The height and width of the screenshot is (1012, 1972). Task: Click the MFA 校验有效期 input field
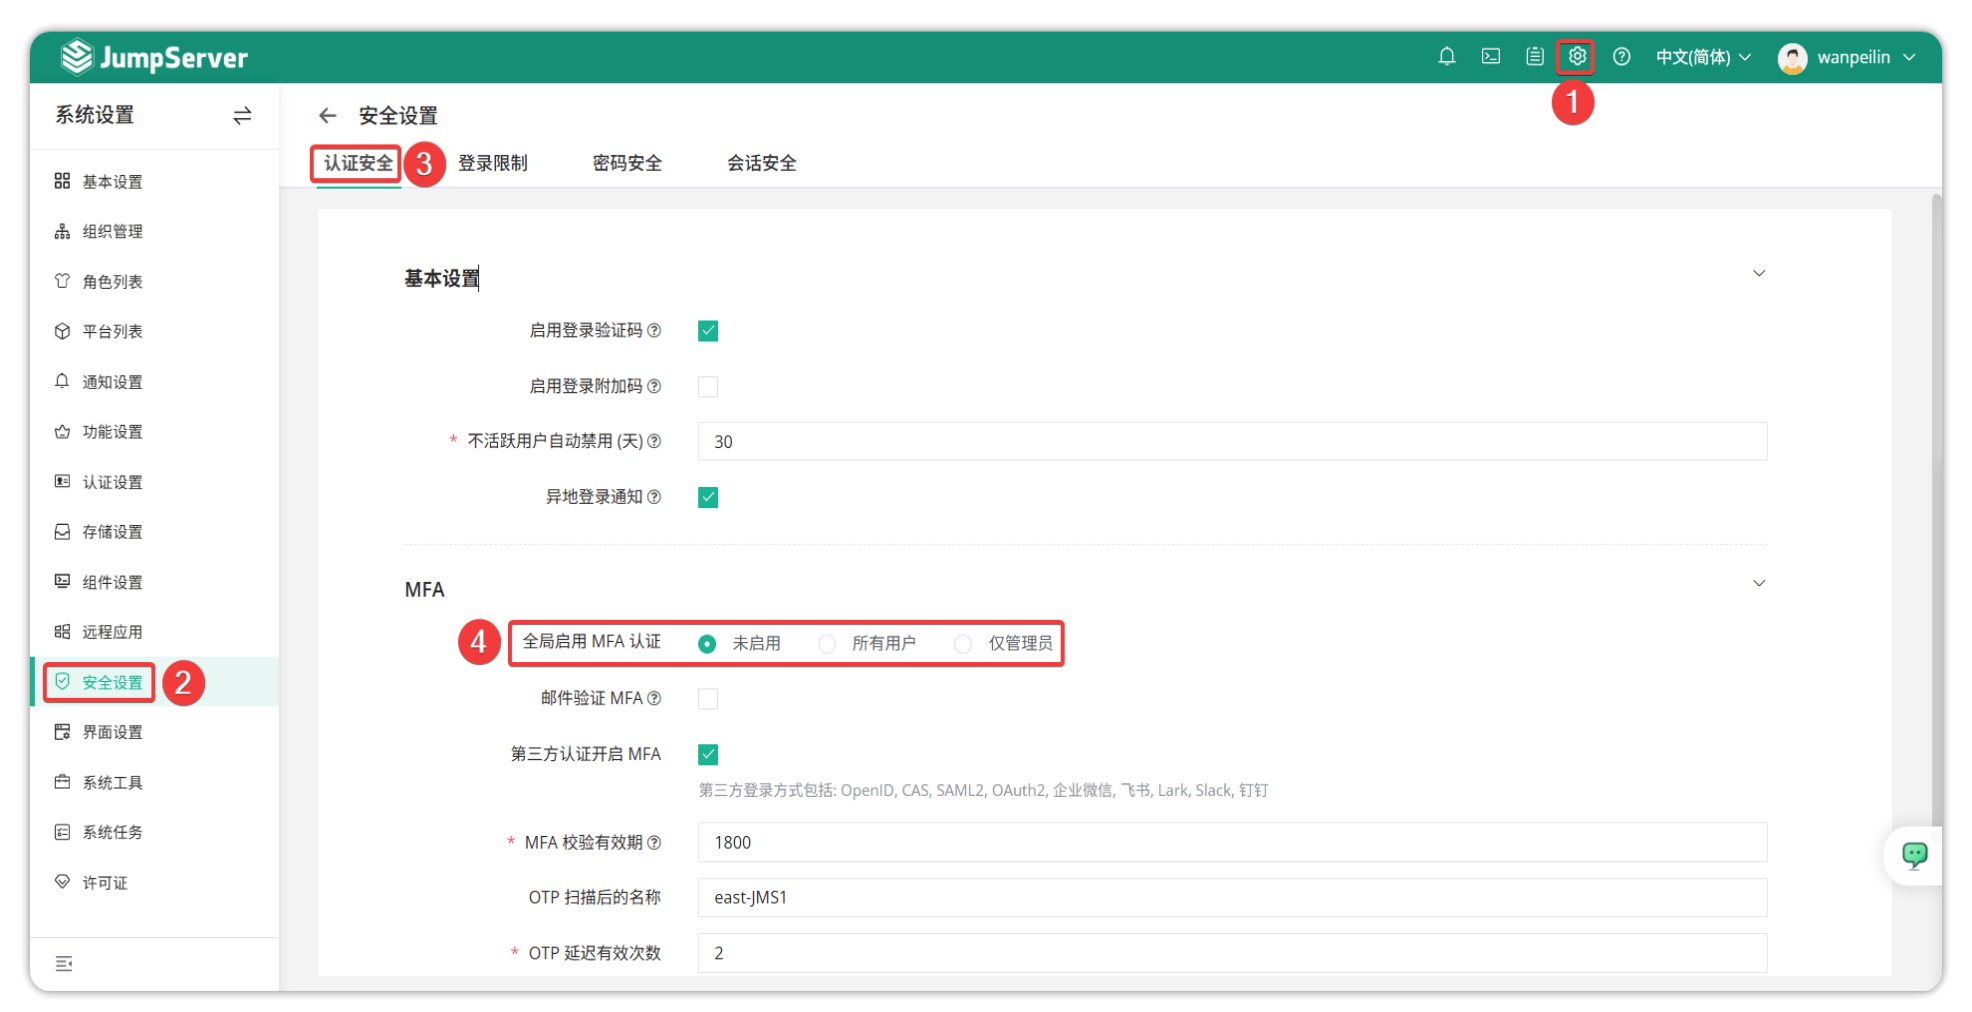(x=1231, y=843)
